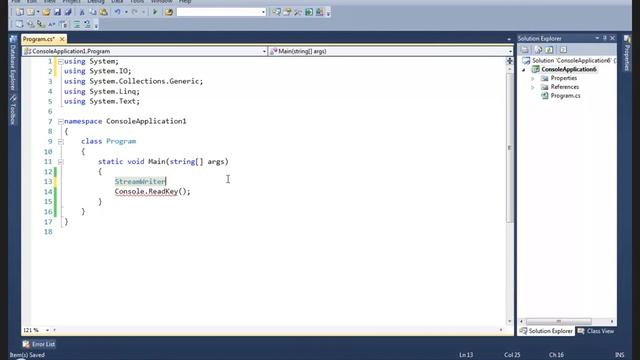The height and width of the screenshot is (360, 640).
Task: Start debugging with the green play arrow
Action: (x=155, y=12)
